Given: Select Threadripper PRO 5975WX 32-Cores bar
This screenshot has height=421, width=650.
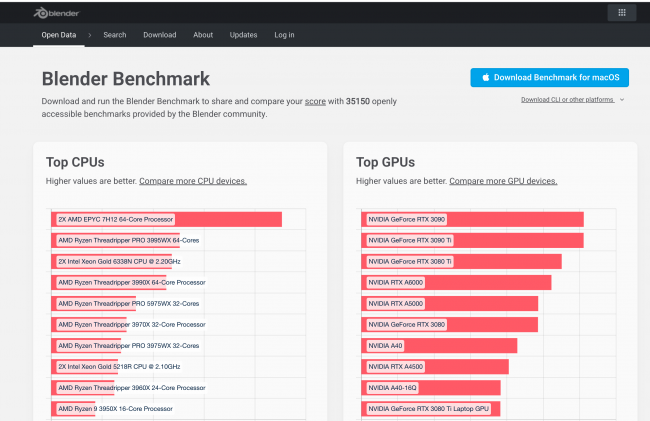Looking at the screenshot, I should 94,304.
